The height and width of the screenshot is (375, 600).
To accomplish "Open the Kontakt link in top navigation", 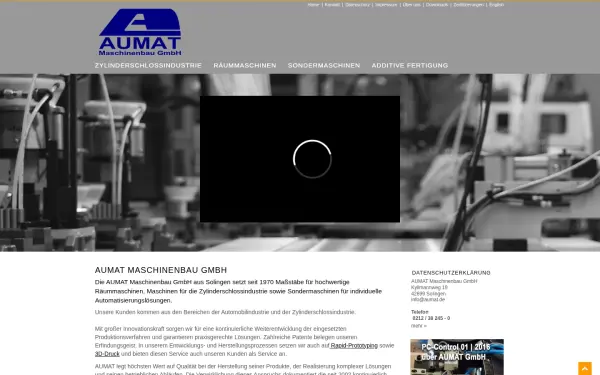I will tap(332, 5).
